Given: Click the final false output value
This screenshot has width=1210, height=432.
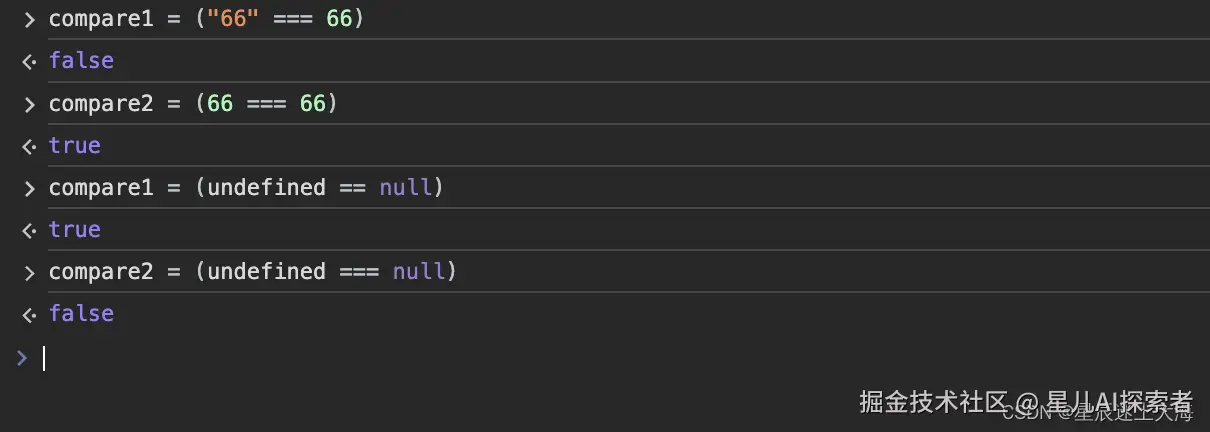Looking at the screenshot, I should tap(81, 314).
